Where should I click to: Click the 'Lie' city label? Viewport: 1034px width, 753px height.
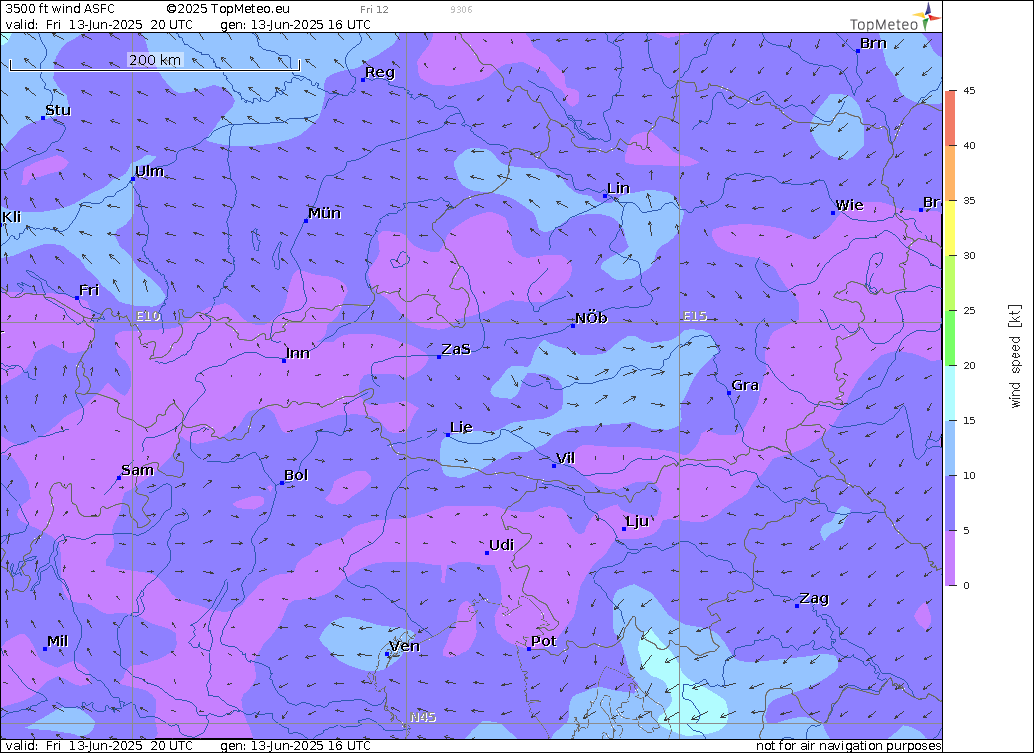pyautogui.click(x=461, y=427)
